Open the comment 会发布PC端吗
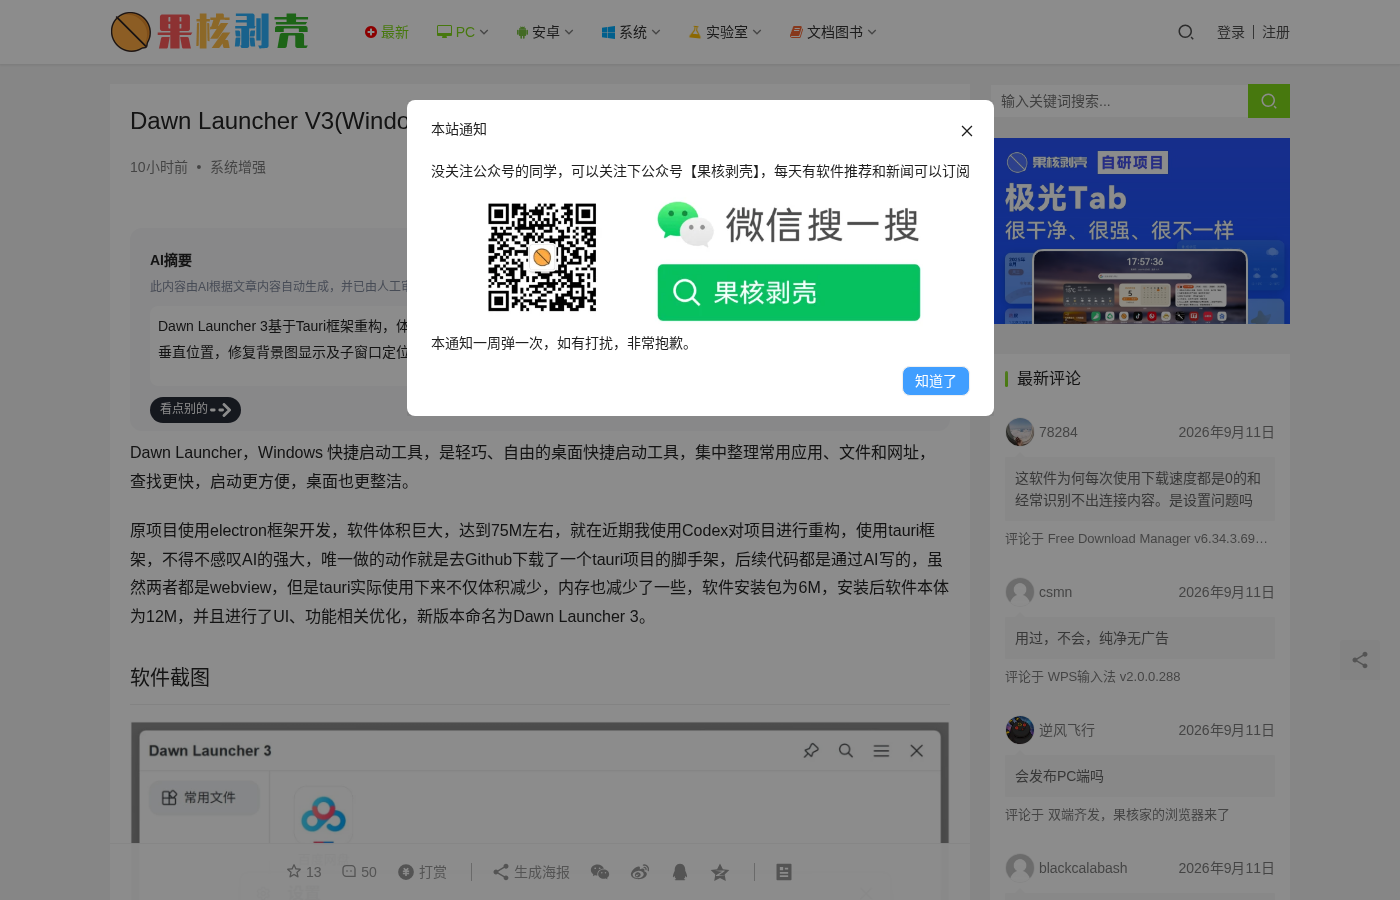 (x=1140, y=776)
